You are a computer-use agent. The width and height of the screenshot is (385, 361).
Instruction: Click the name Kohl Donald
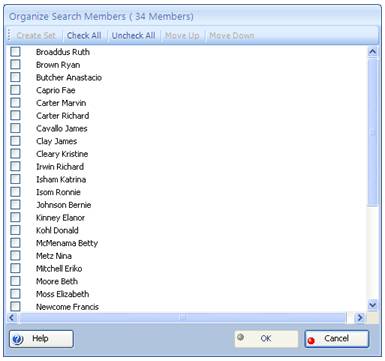(57, 230)
